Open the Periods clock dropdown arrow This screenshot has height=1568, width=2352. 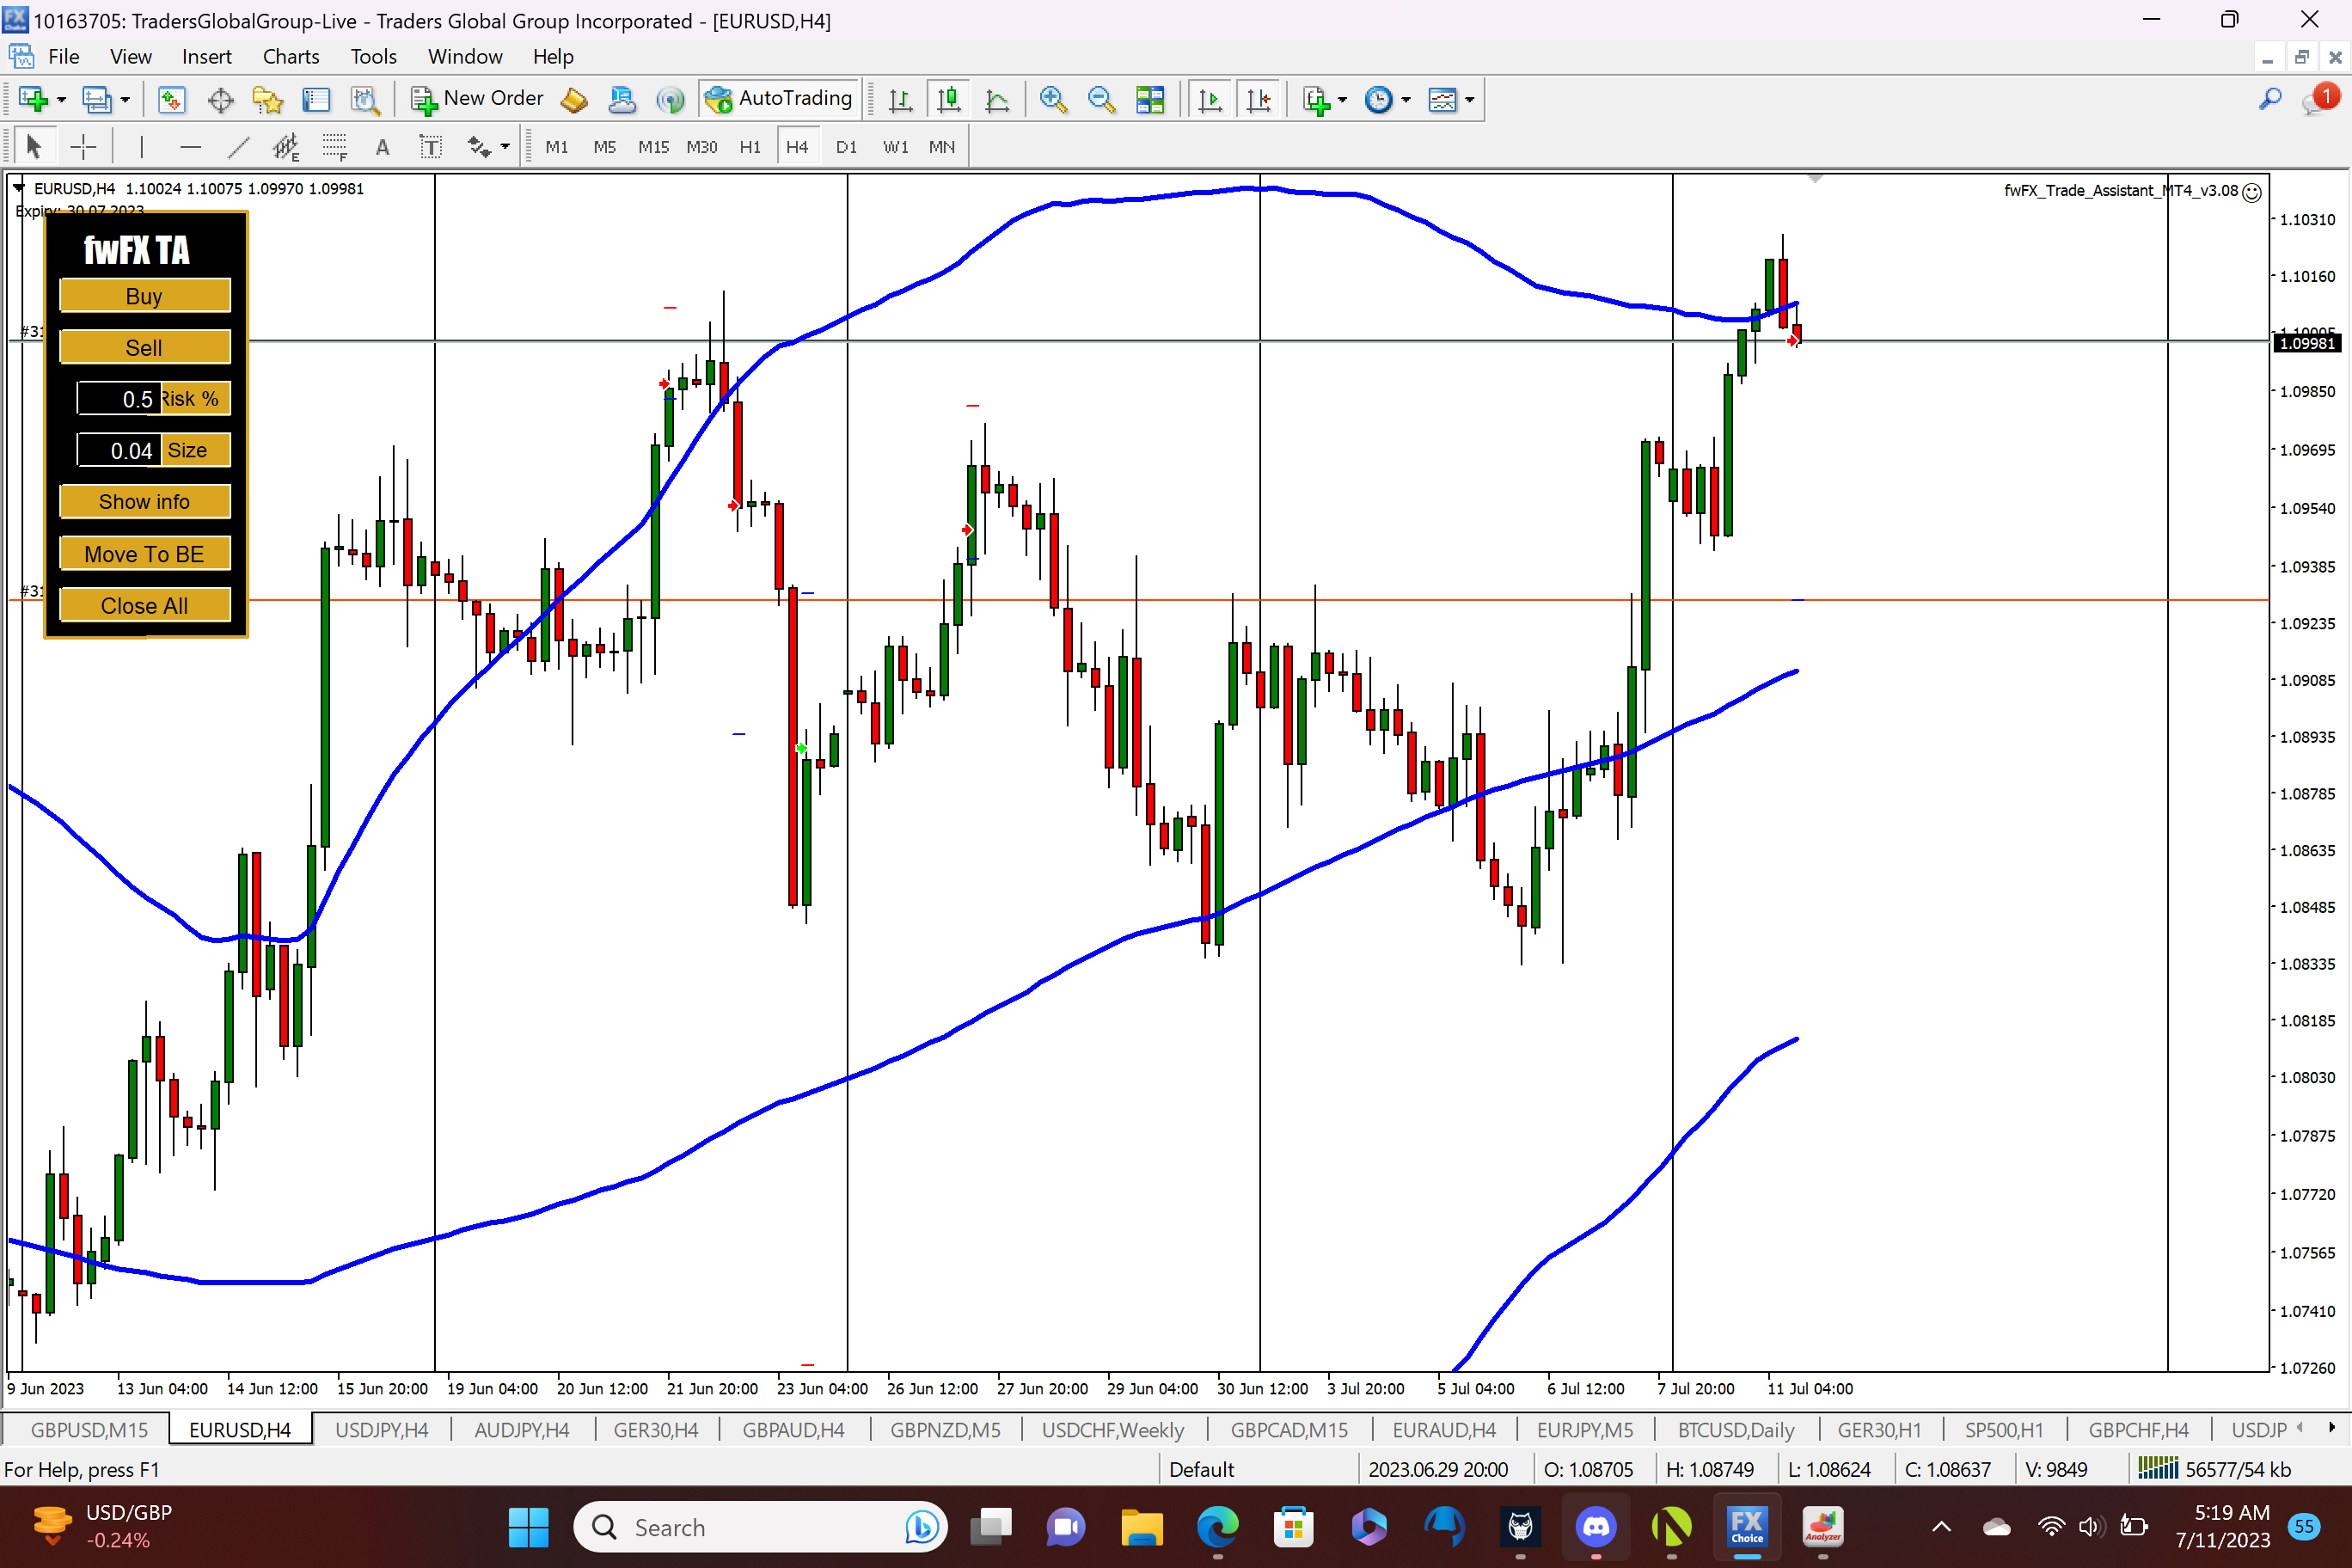click(x=1406, y=99)
